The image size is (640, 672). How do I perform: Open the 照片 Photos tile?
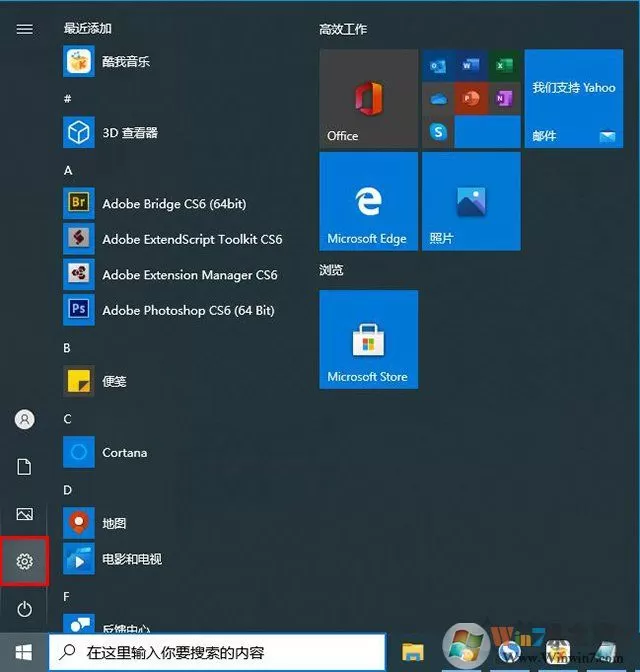(472, 201)
